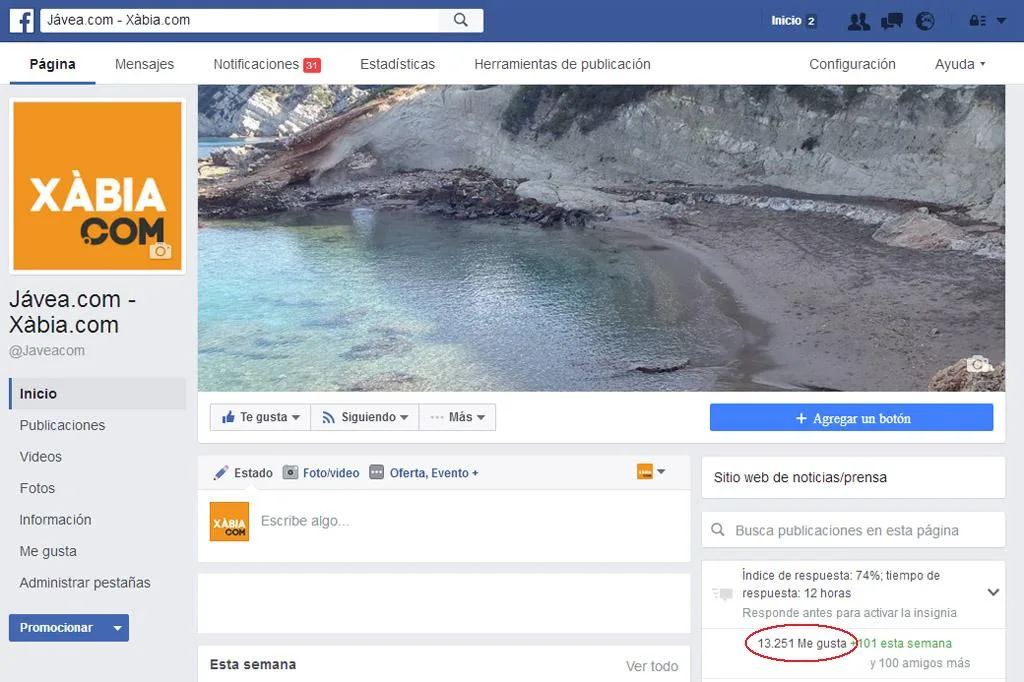The width and height of the screenshot is (1024, 682).
Task: Click the camera icon on cover photo
Action: coord(977,364)
